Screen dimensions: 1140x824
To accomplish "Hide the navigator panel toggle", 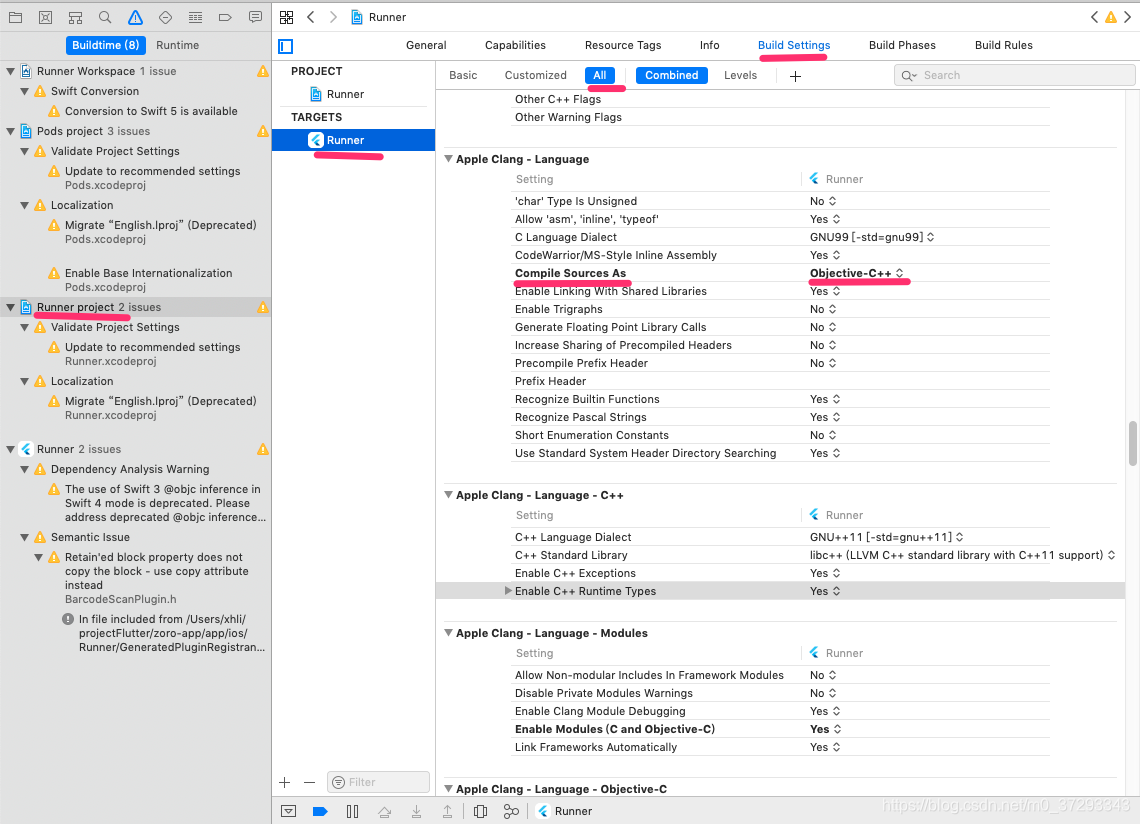I will tap(285, 46).
